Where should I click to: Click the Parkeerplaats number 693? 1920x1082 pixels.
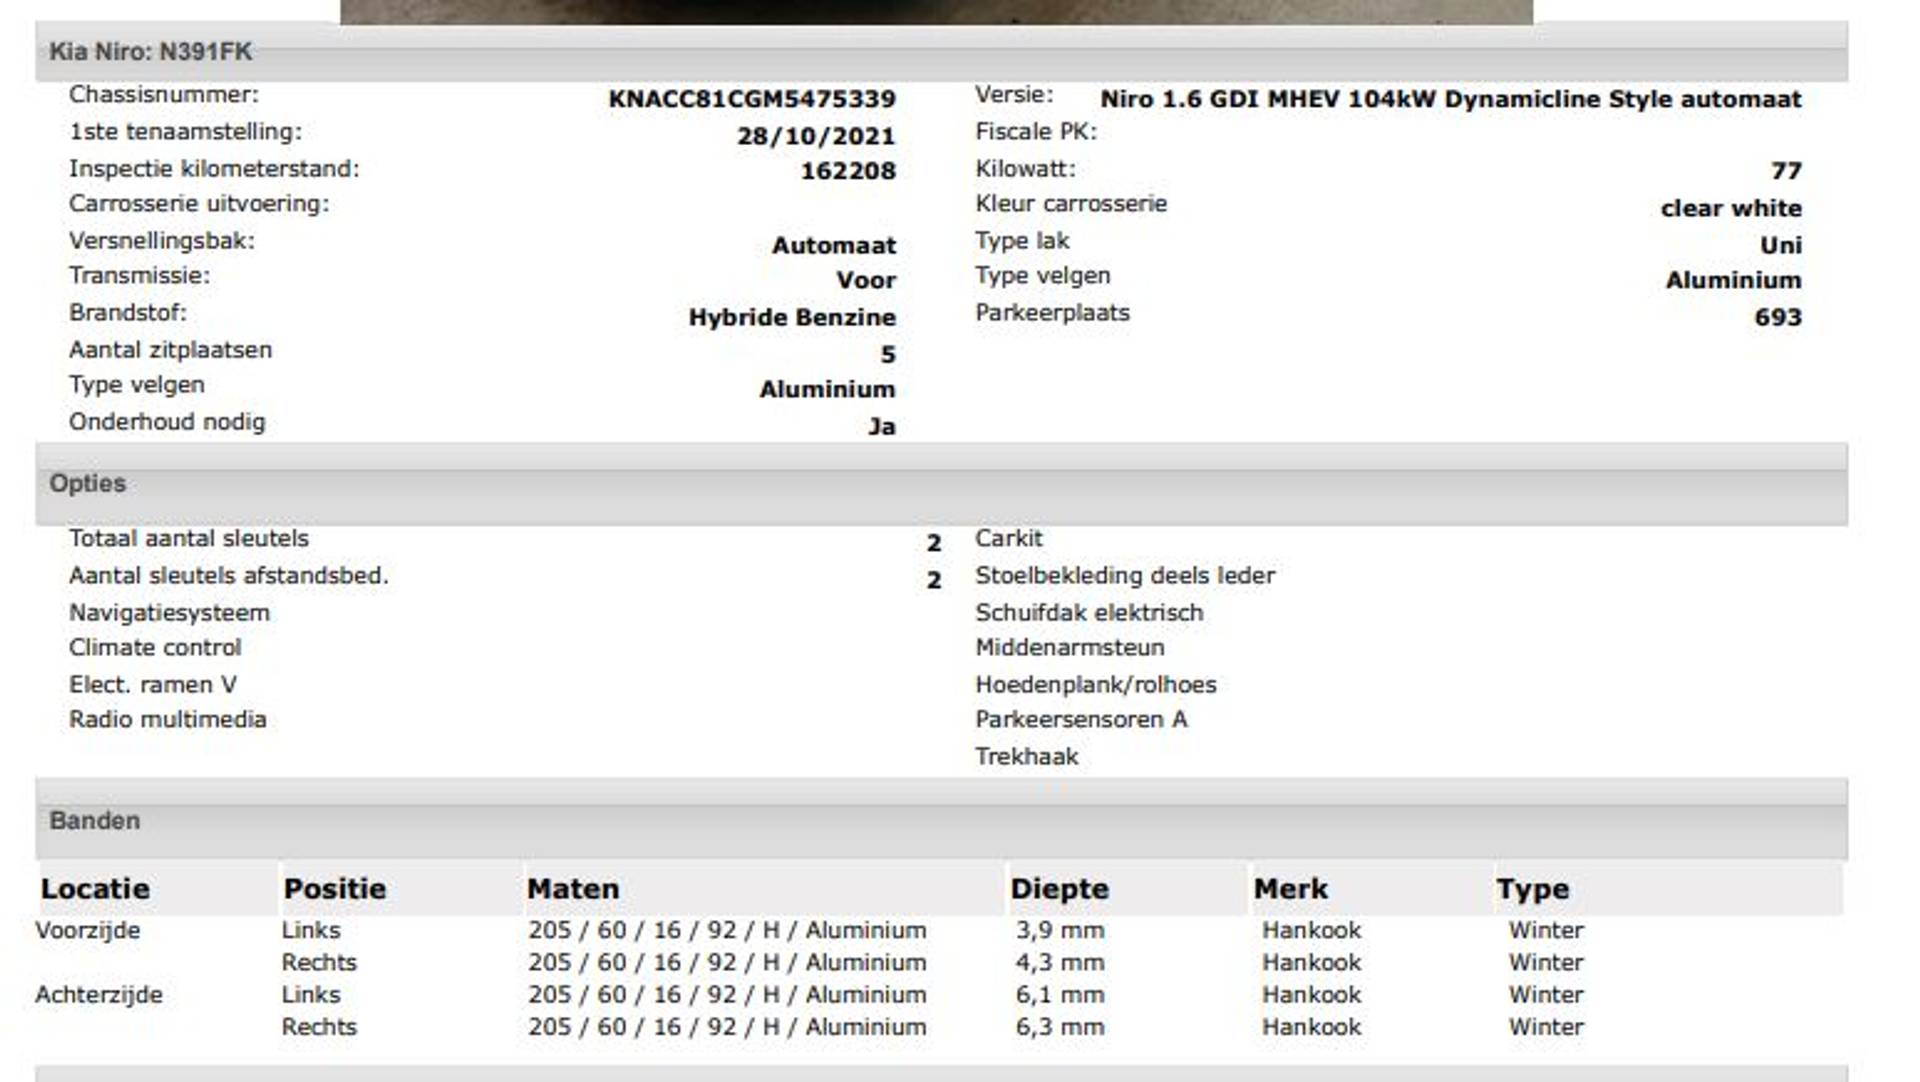tap(1777, 318)
